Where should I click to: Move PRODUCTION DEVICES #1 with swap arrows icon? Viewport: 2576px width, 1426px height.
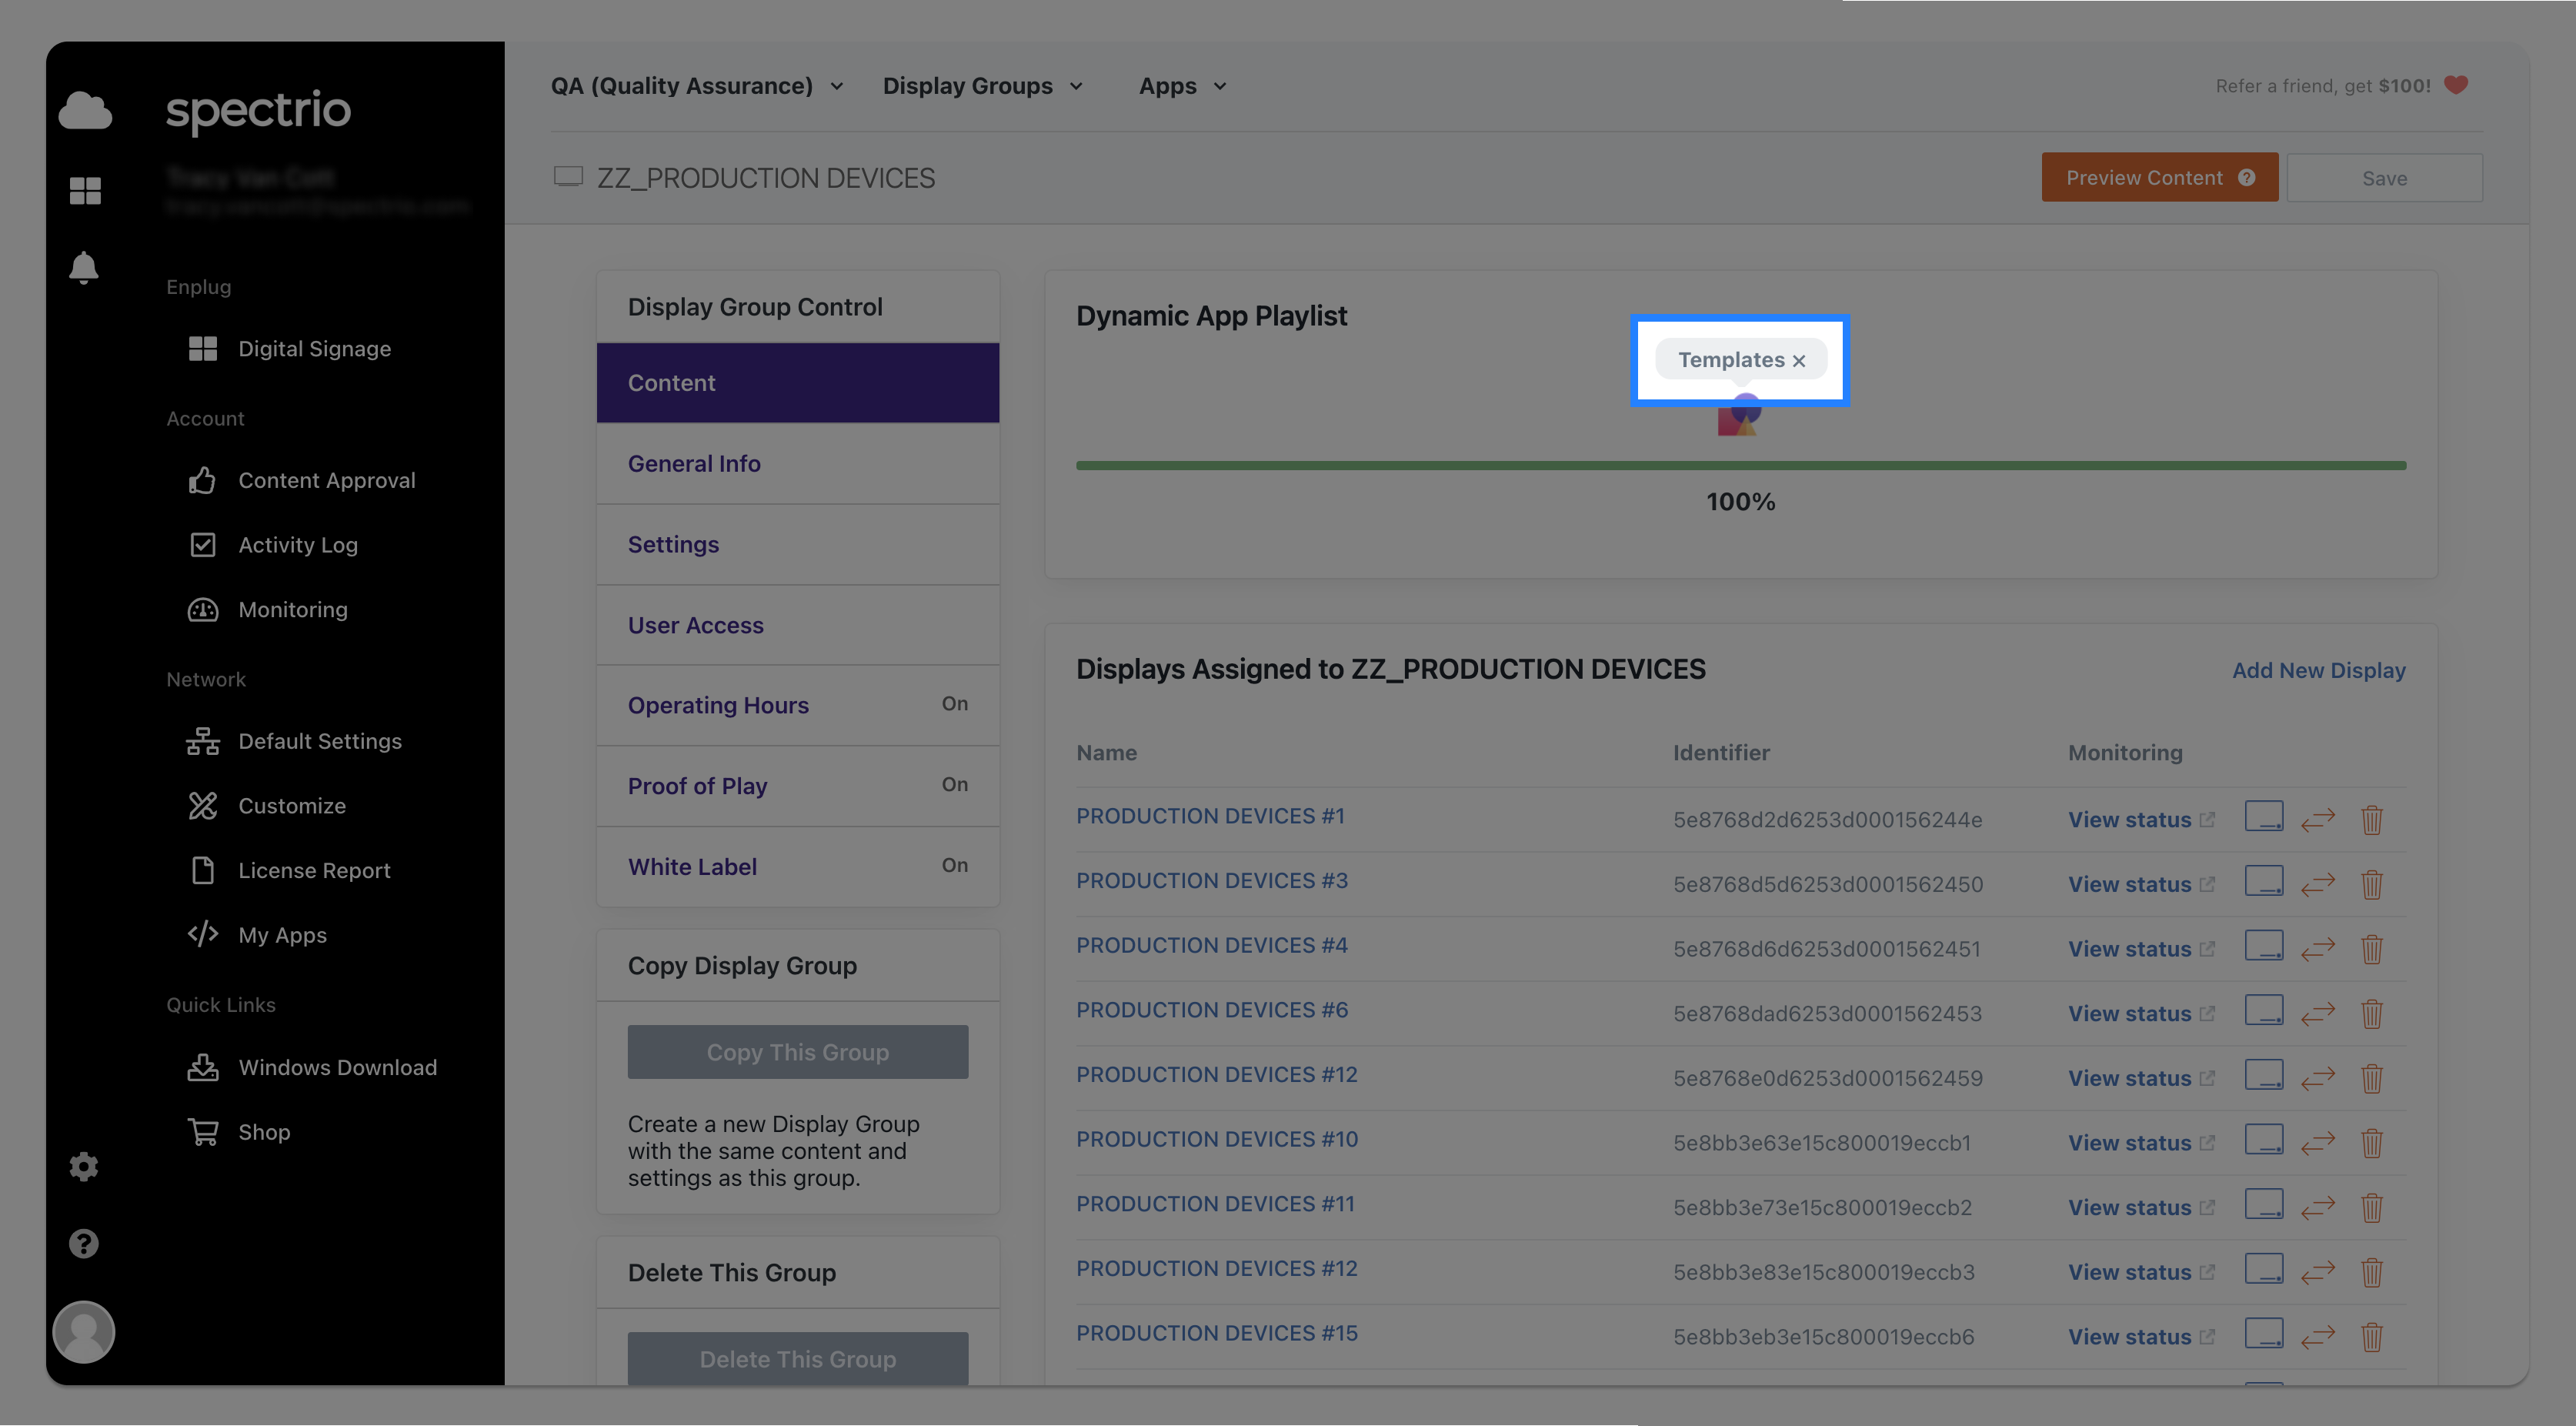(x=2318, y=819)
